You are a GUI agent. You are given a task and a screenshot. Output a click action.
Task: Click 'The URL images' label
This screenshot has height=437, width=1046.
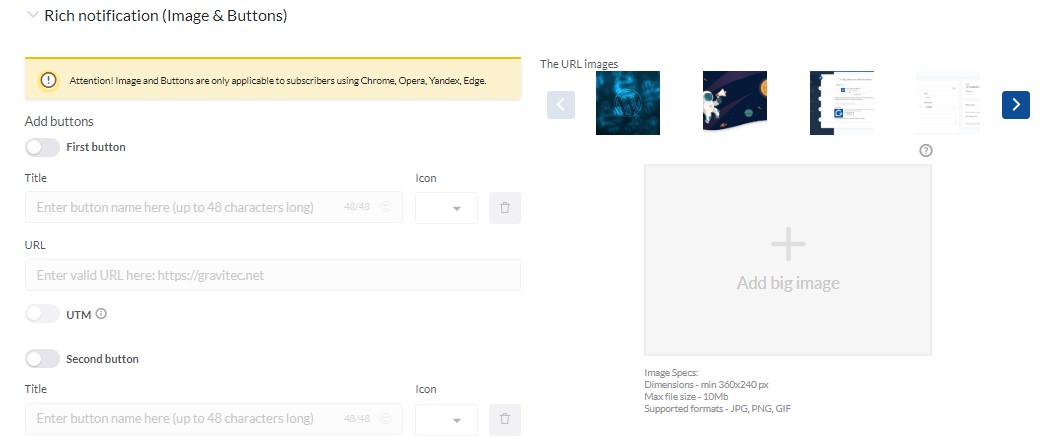pos(579,64)
